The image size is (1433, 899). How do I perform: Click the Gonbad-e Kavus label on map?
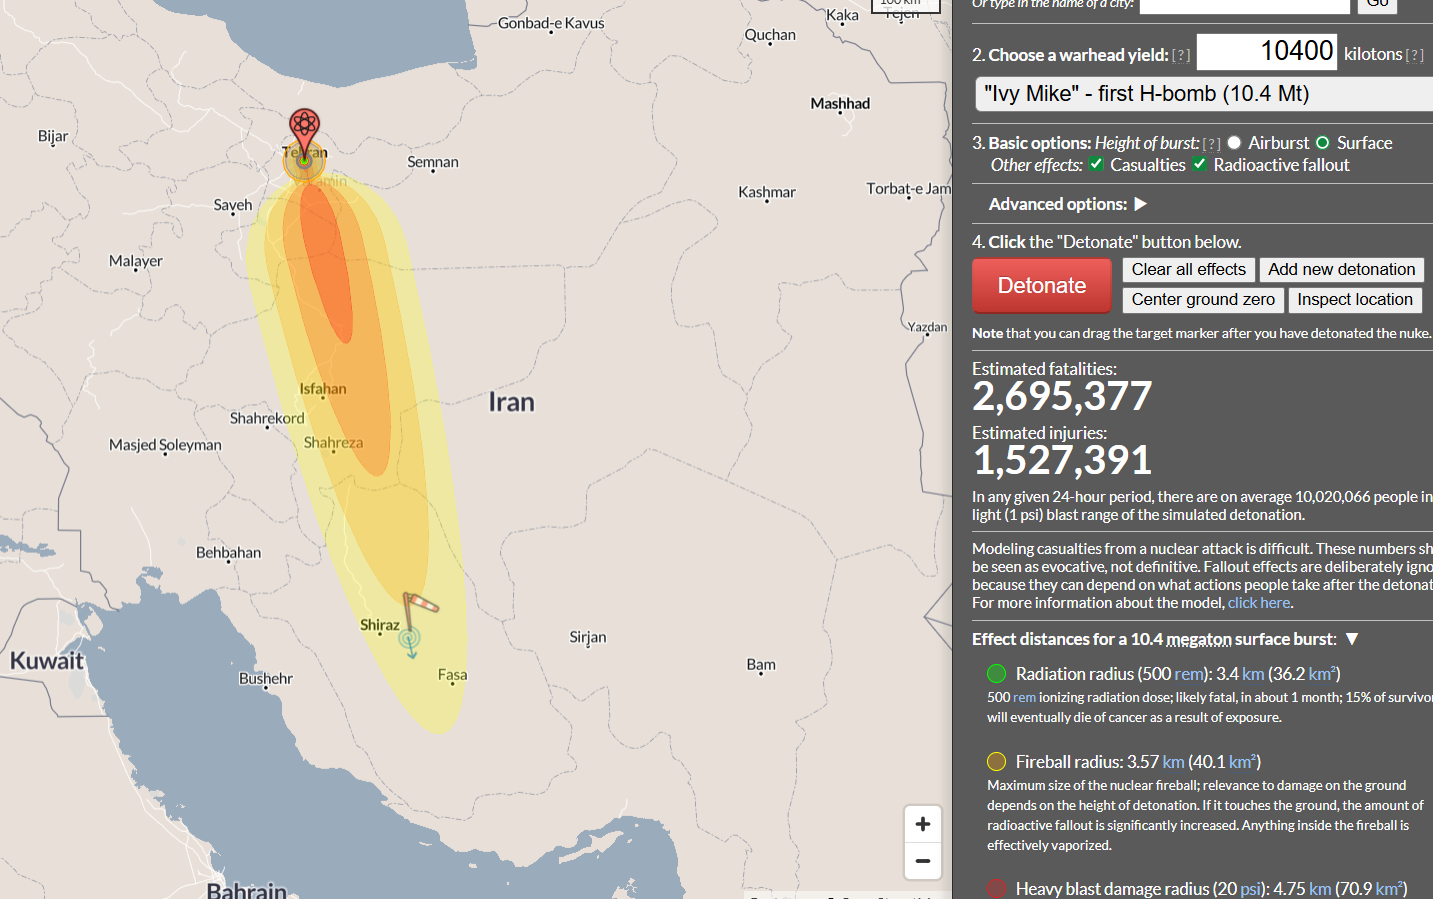point(551,23)
